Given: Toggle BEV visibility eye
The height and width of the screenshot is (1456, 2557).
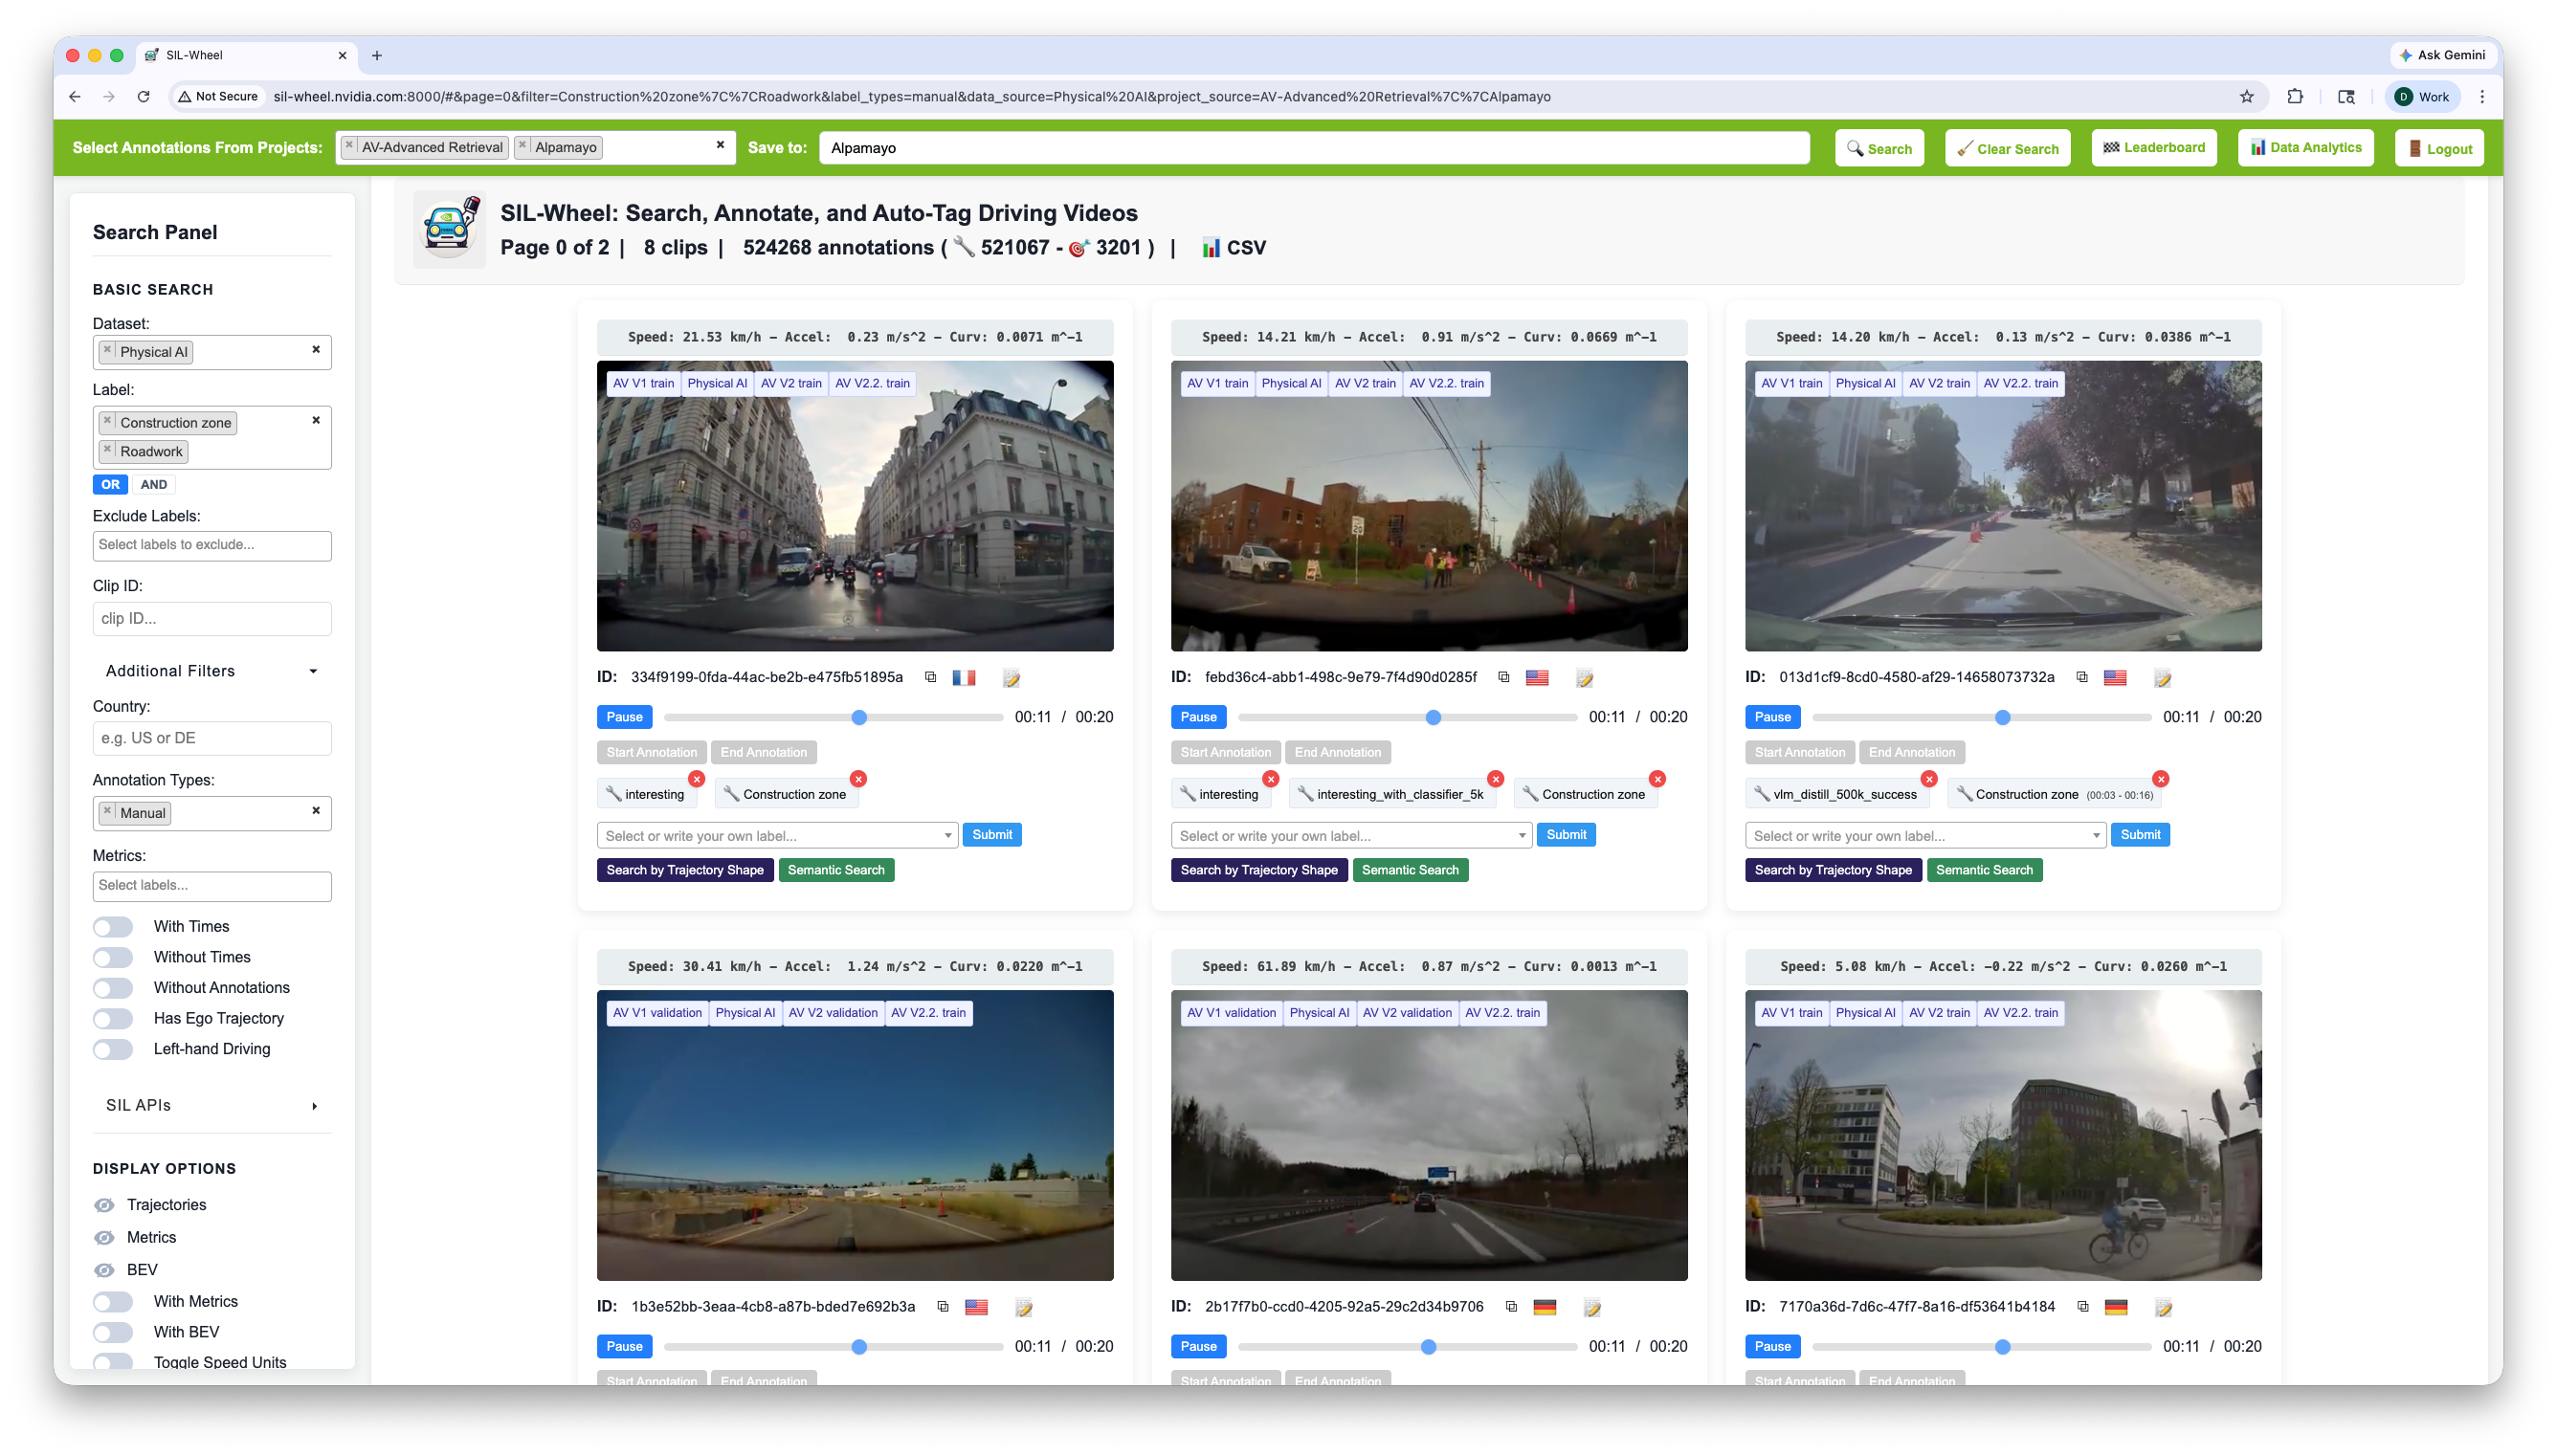Looking at the screenshot, I should pyautogui.click(x=104, y=1270).
